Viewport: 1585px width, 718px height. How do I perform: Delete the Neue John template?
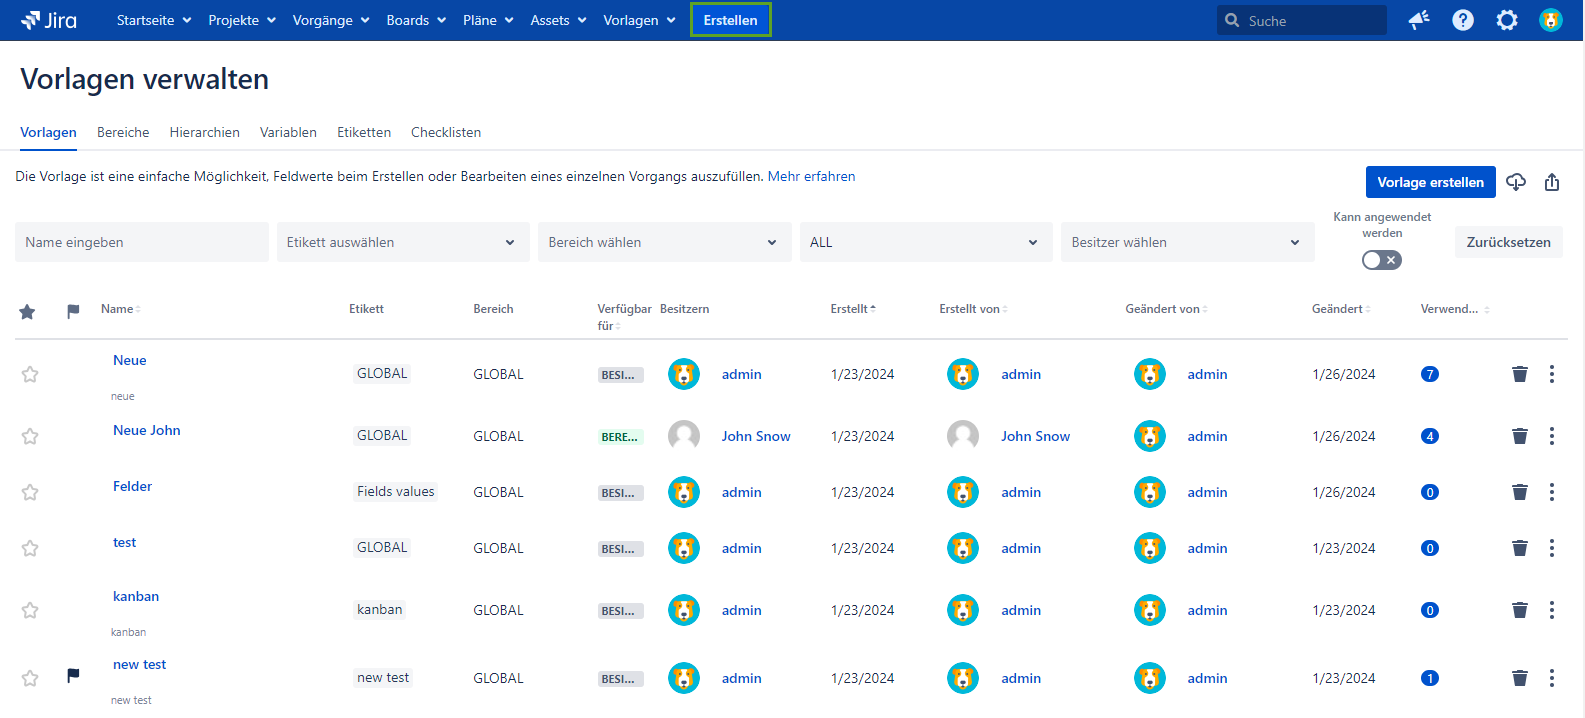tap(1519, 436)
